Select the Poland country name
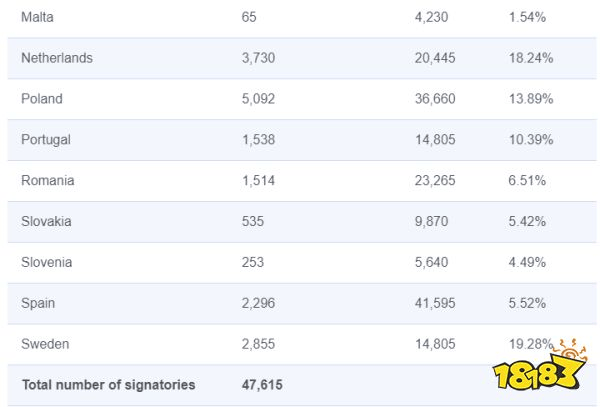This screenshot has width=600, height=407. (42, 99)
